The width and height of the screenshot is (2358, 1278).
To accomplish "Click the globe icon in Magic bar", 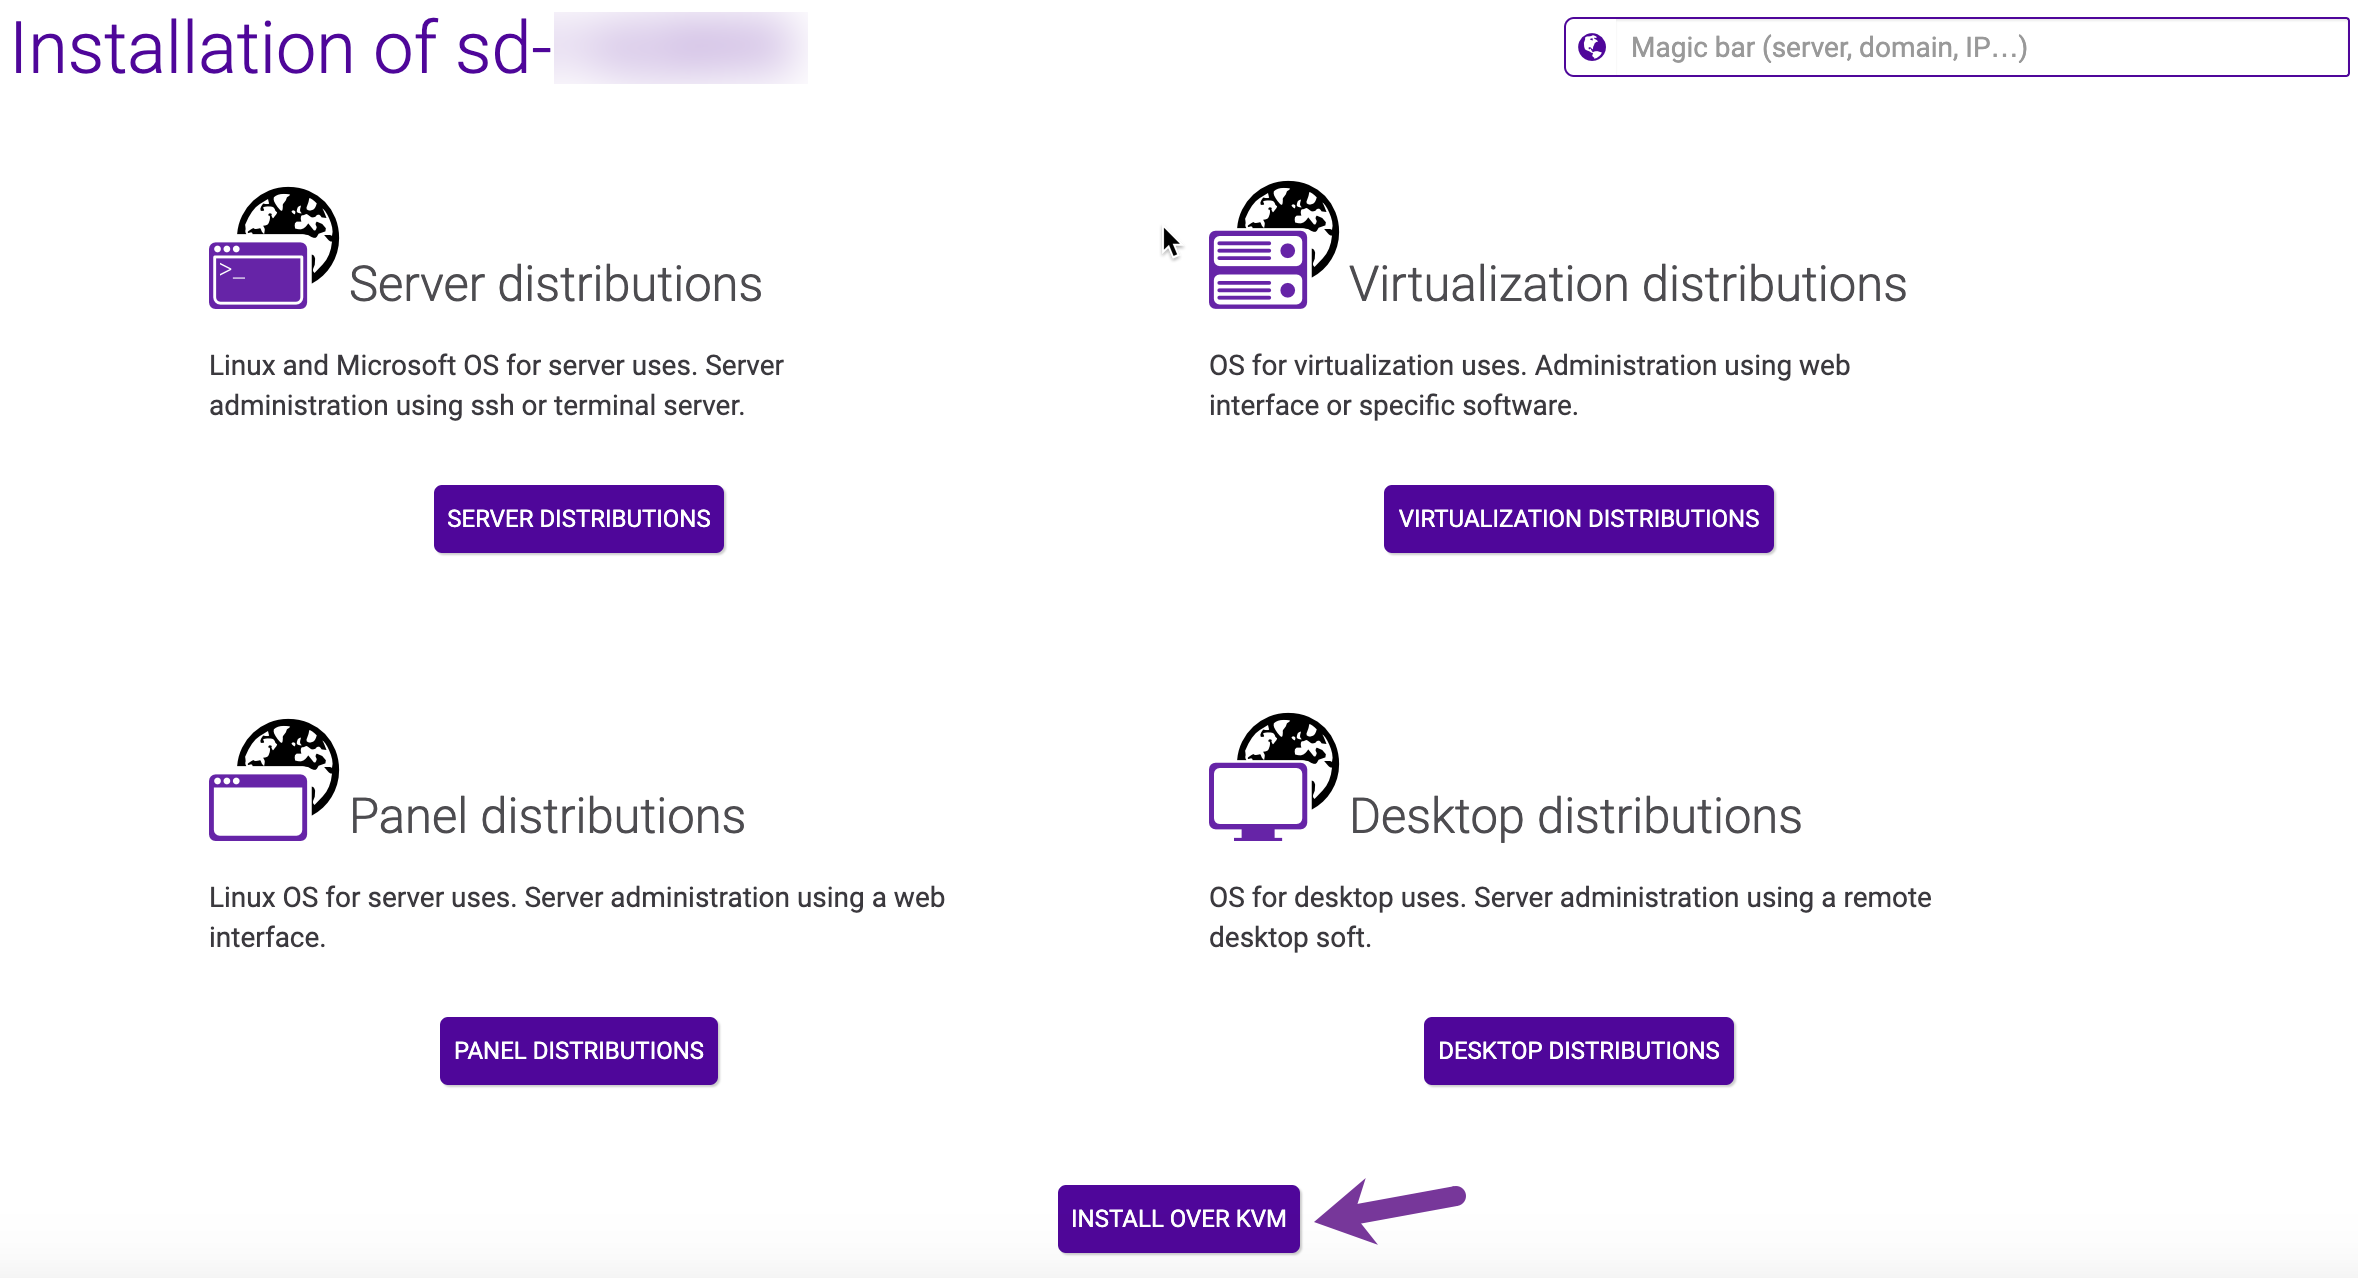I will (x=1592, y=47).
